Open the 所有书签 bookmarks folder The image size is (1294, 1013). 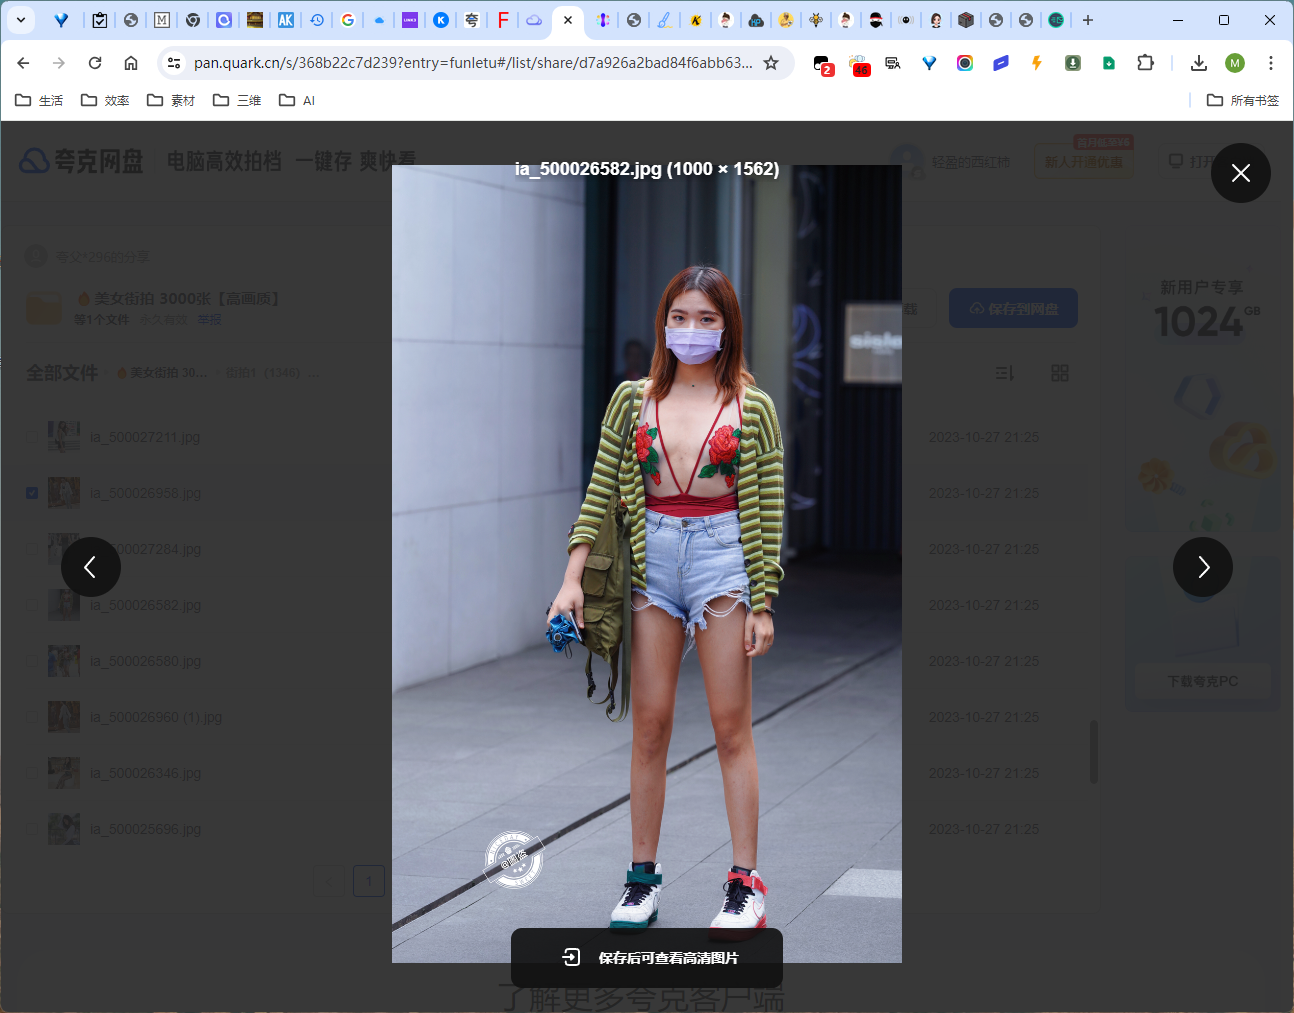[1243, 100]
